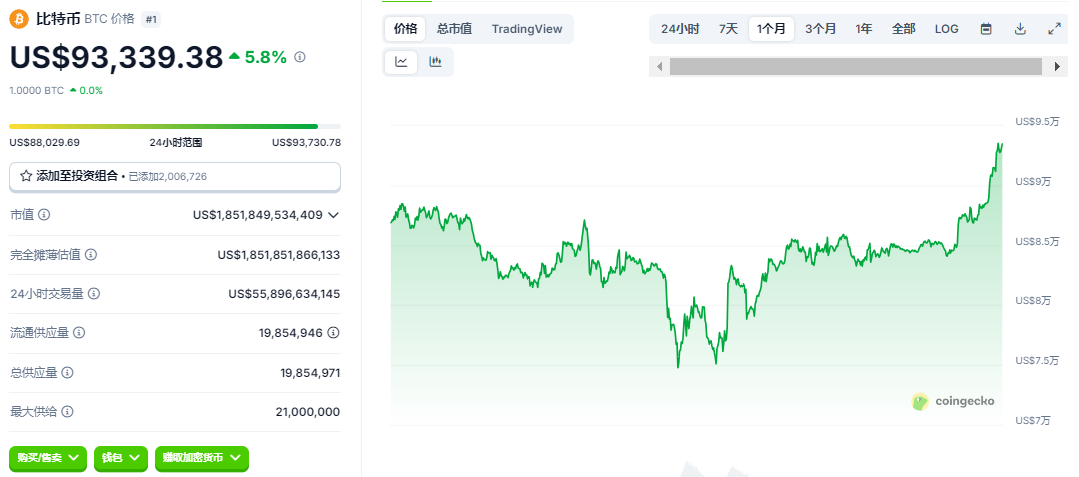Click the volume value US$55,896,634,145
This screenshot has height=477, width=1079.
click(284, 294)
